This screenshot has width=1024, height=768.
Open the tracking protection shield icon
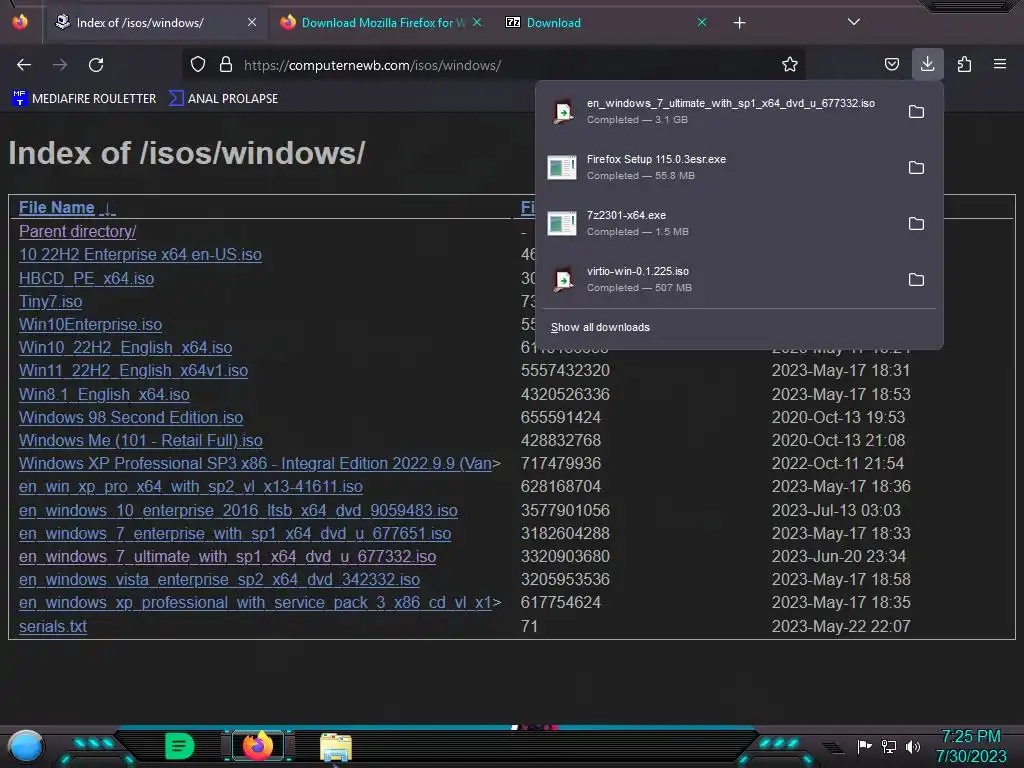[198, 65]
